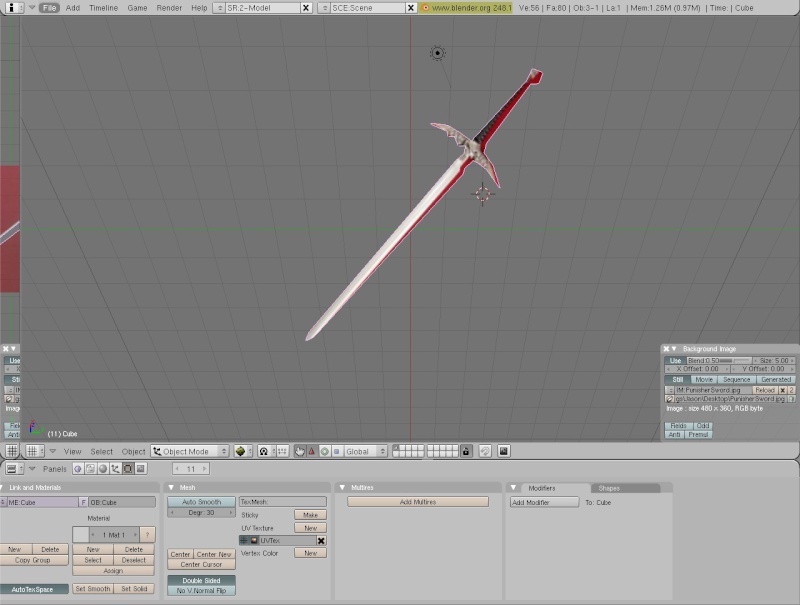Screen dimensions: 800x605
Task: Unlink the PunisherSword image with X
Action: (x=783, y=390)
